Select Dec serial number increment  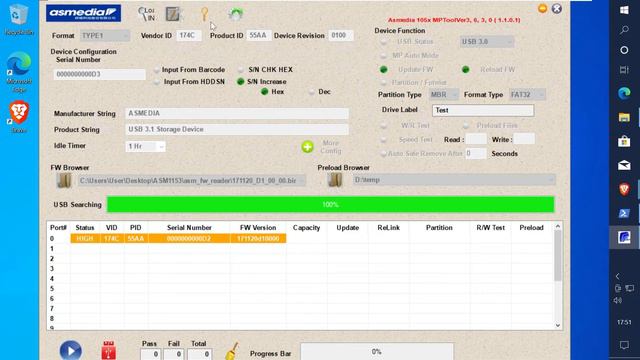click(x=312, y=92)
